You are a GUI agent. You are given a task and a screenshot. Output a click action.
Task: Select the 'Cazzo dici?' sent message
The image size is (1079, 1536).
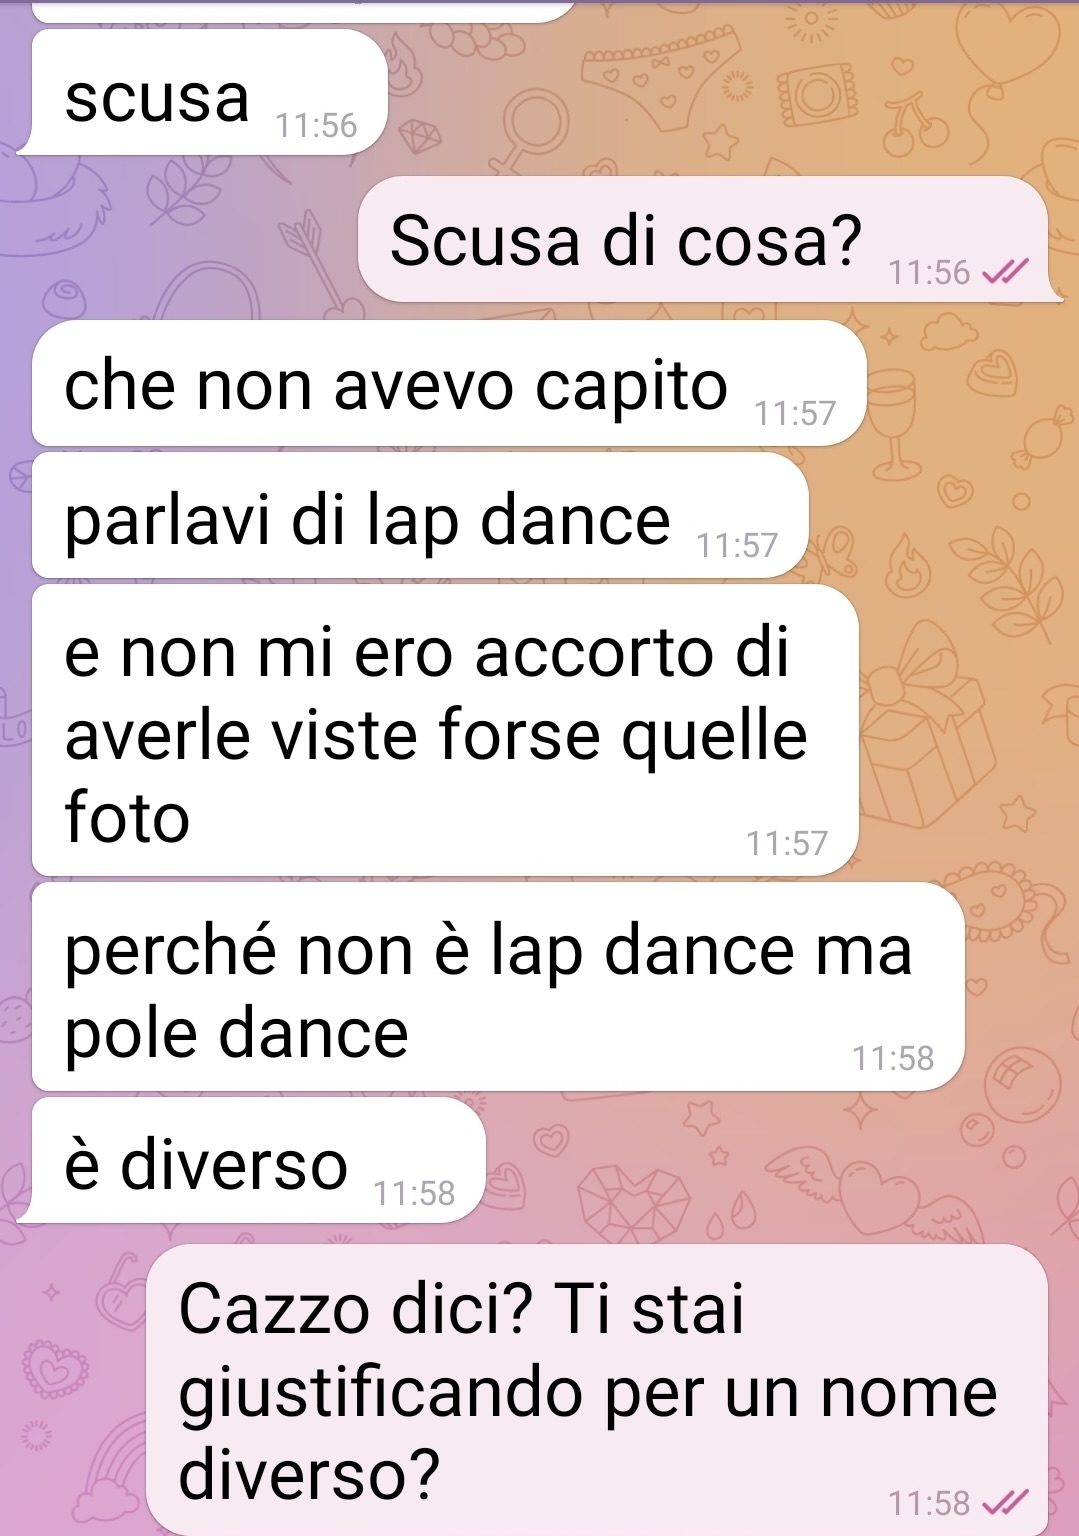[597, 1389]
